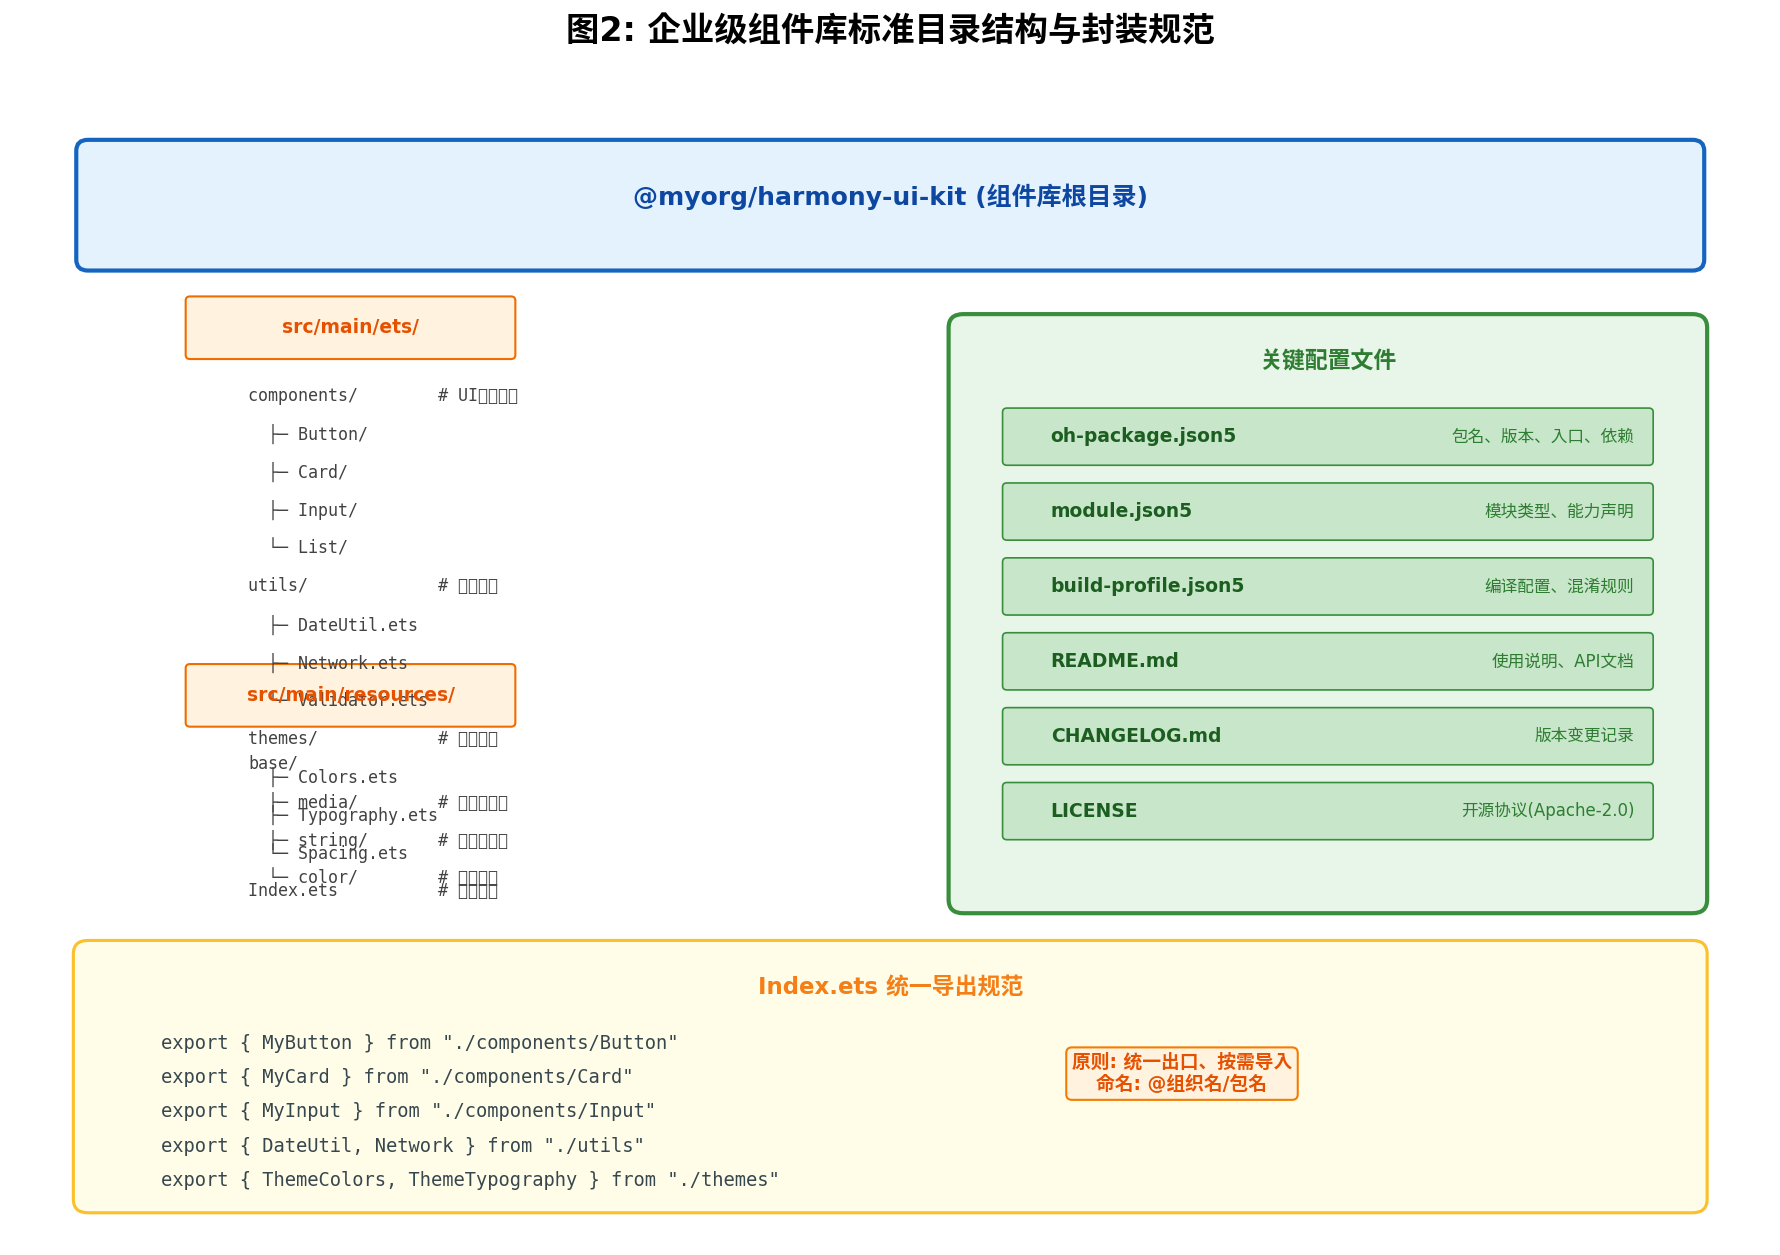Viewport: 1780px width, 1255px height.
Task: Select the oh-package.json5 config row
Action: click(1327, 437)
